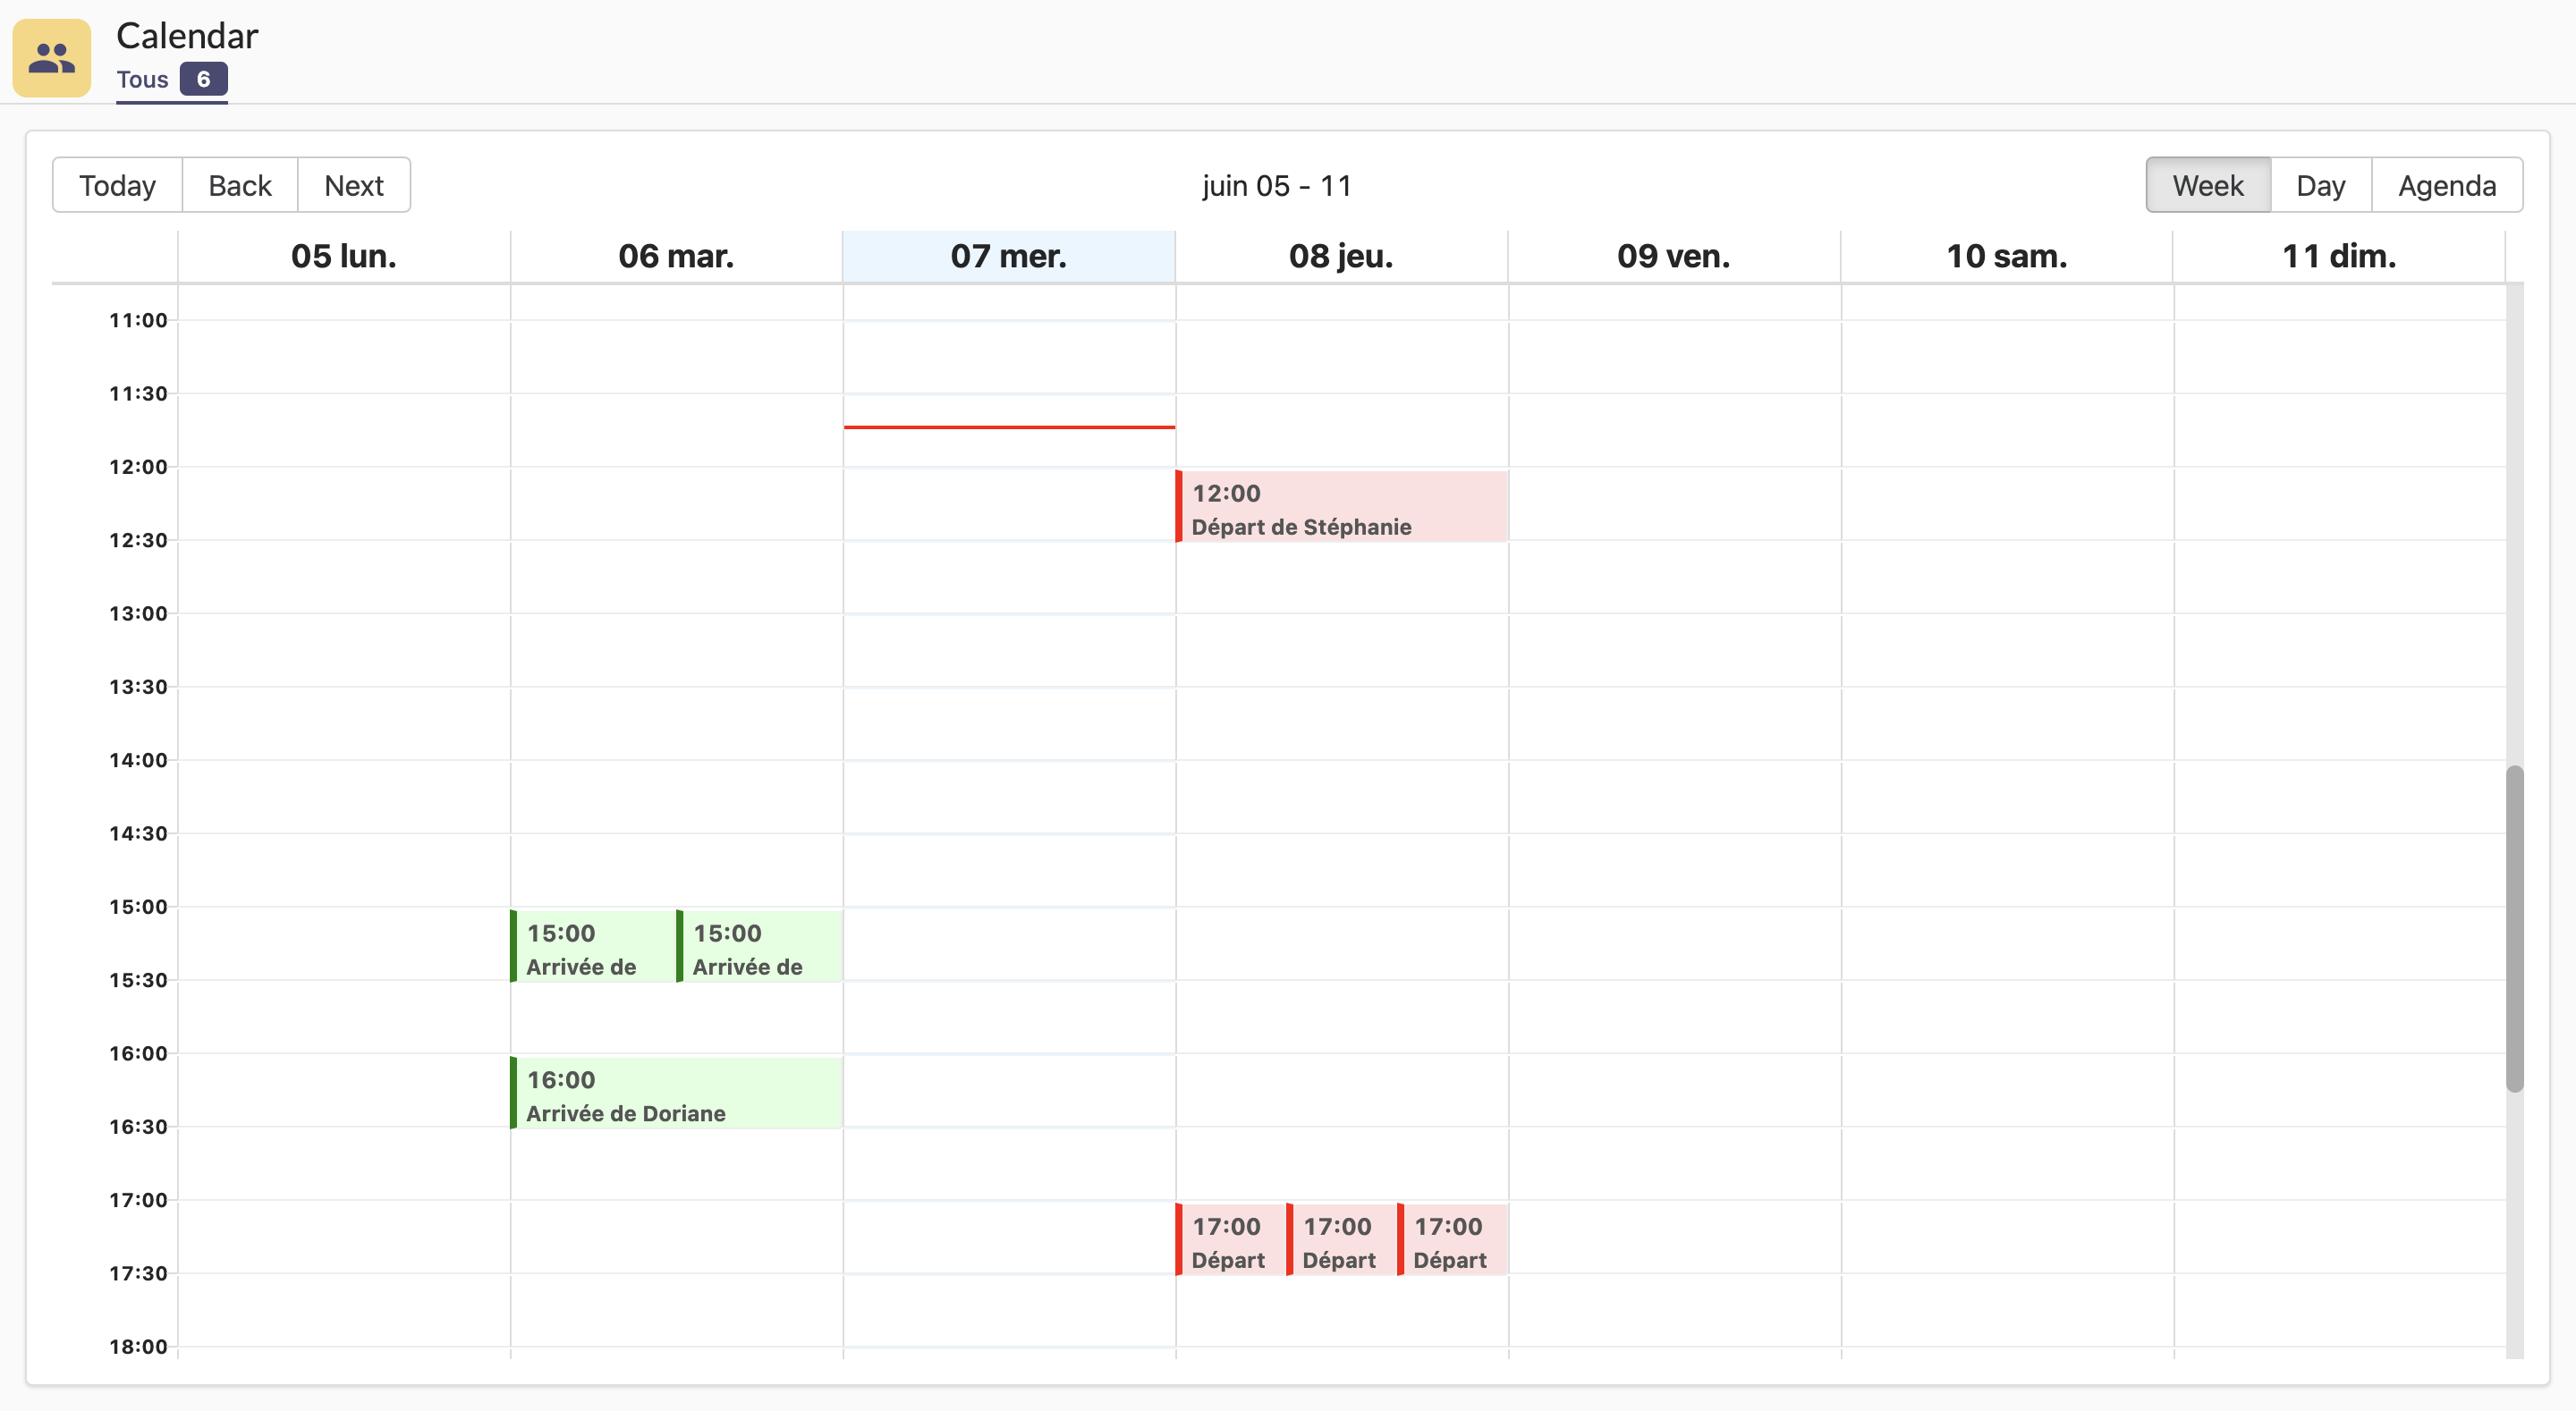
Task: Switch to Day view
Action: click(2320, 185)
